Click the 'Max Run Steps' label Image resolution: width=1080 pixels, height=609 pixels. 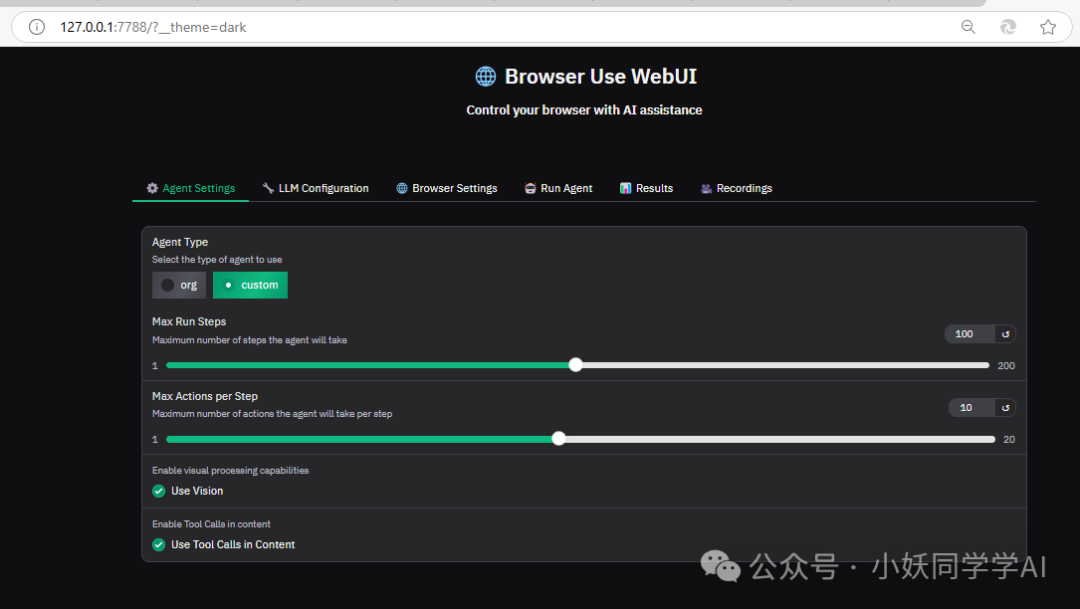pyautogui.click(x=189, y=322)
